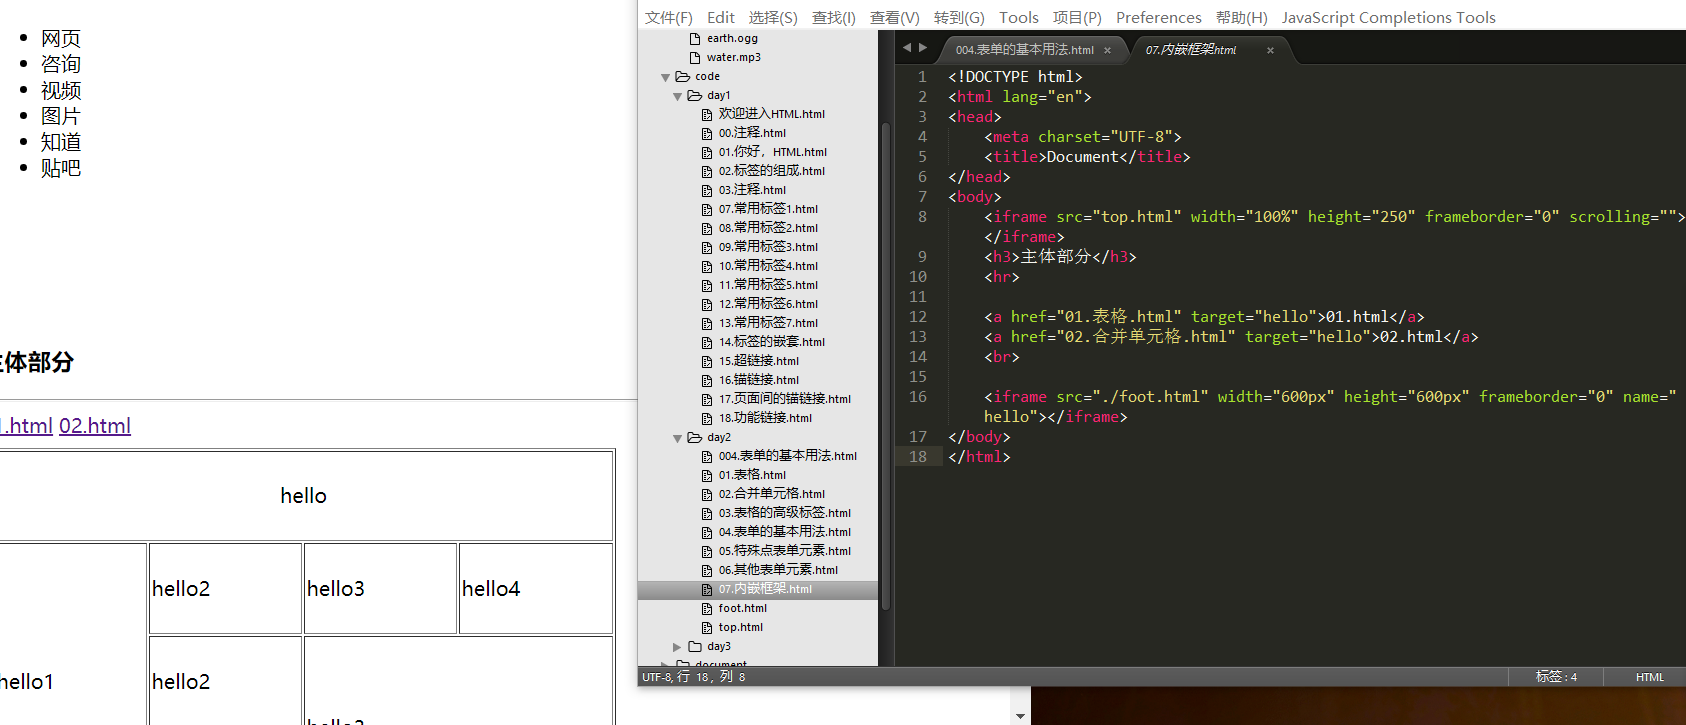Click the earth.ogg file icon

(695, 38)
